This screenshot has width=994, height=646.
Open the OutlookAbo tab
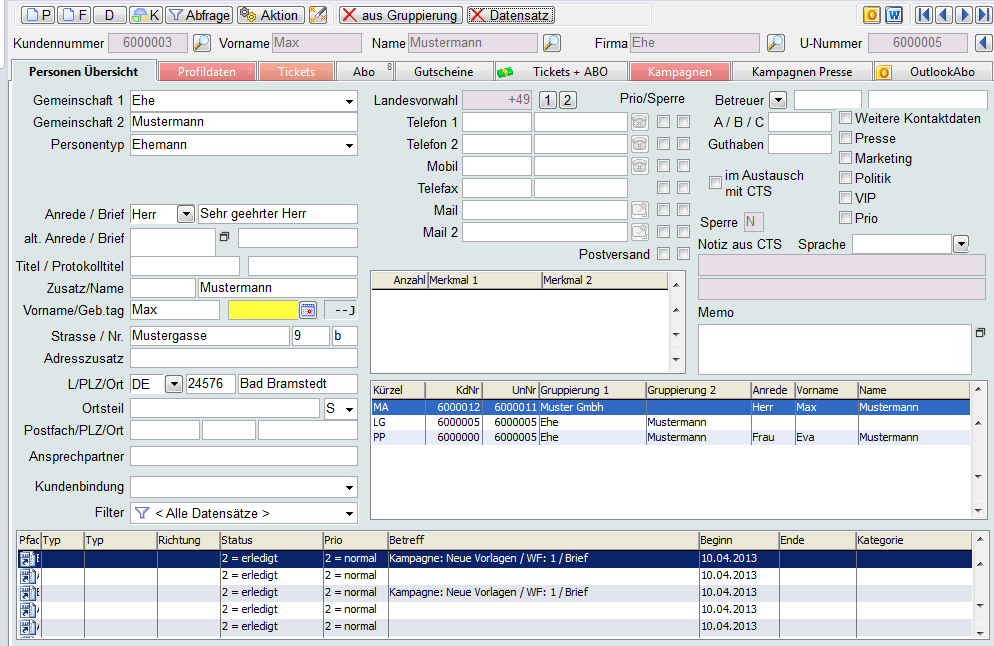point(933,72)
